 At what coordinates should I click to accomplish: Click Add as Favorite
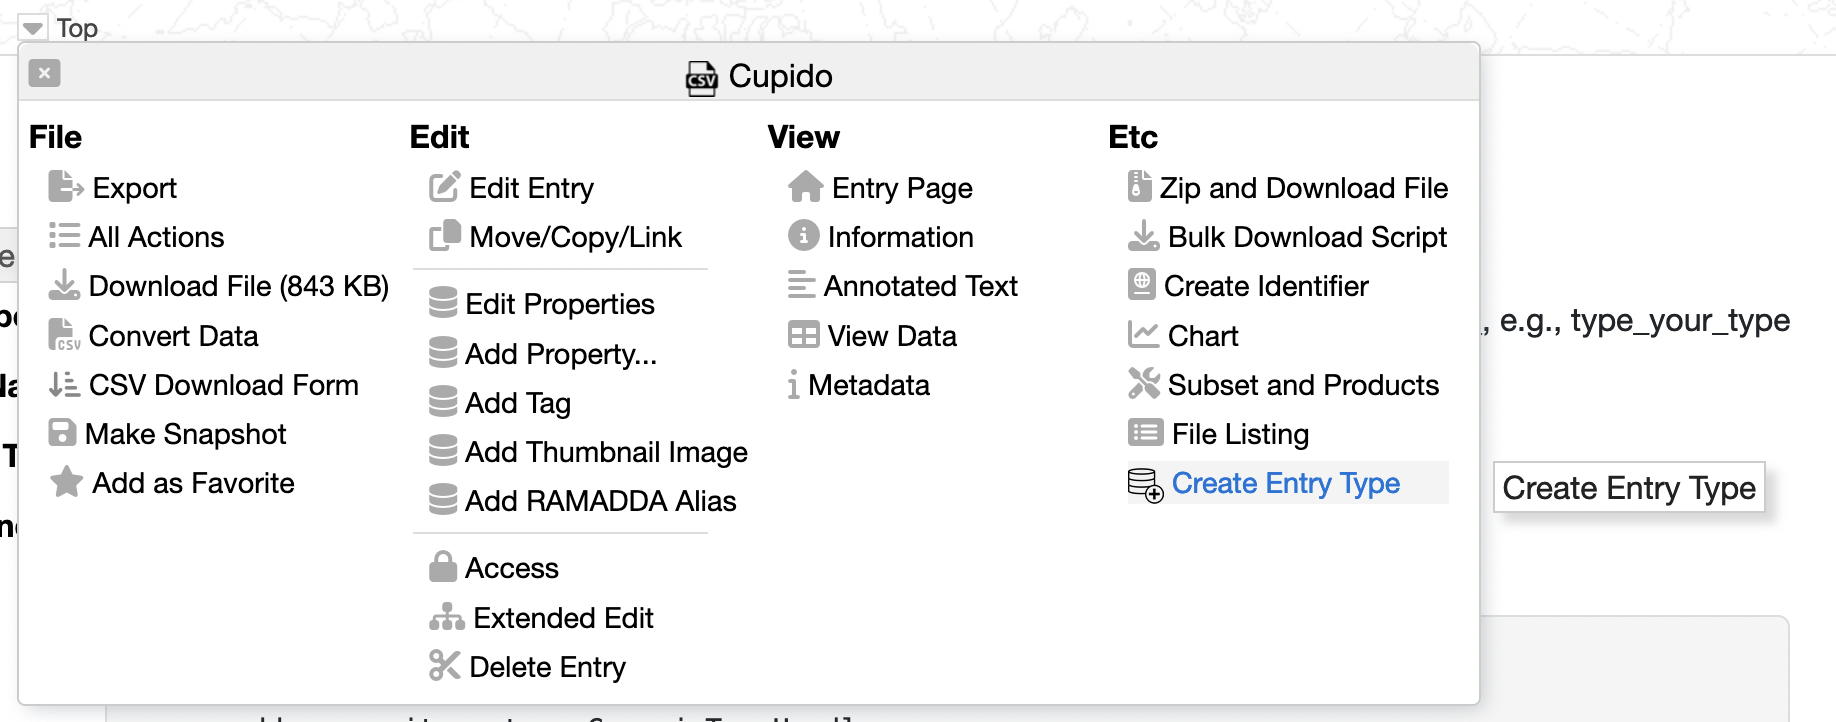click(x=193, y=483)
